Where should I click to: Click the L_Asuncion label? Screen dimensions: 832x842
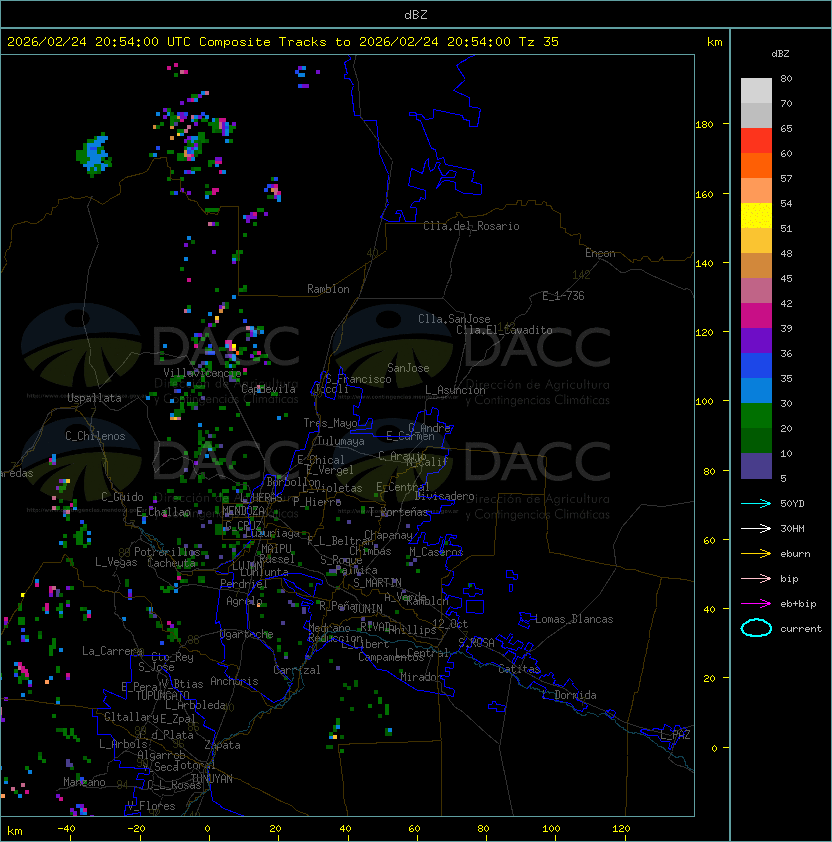coord(455,390)
